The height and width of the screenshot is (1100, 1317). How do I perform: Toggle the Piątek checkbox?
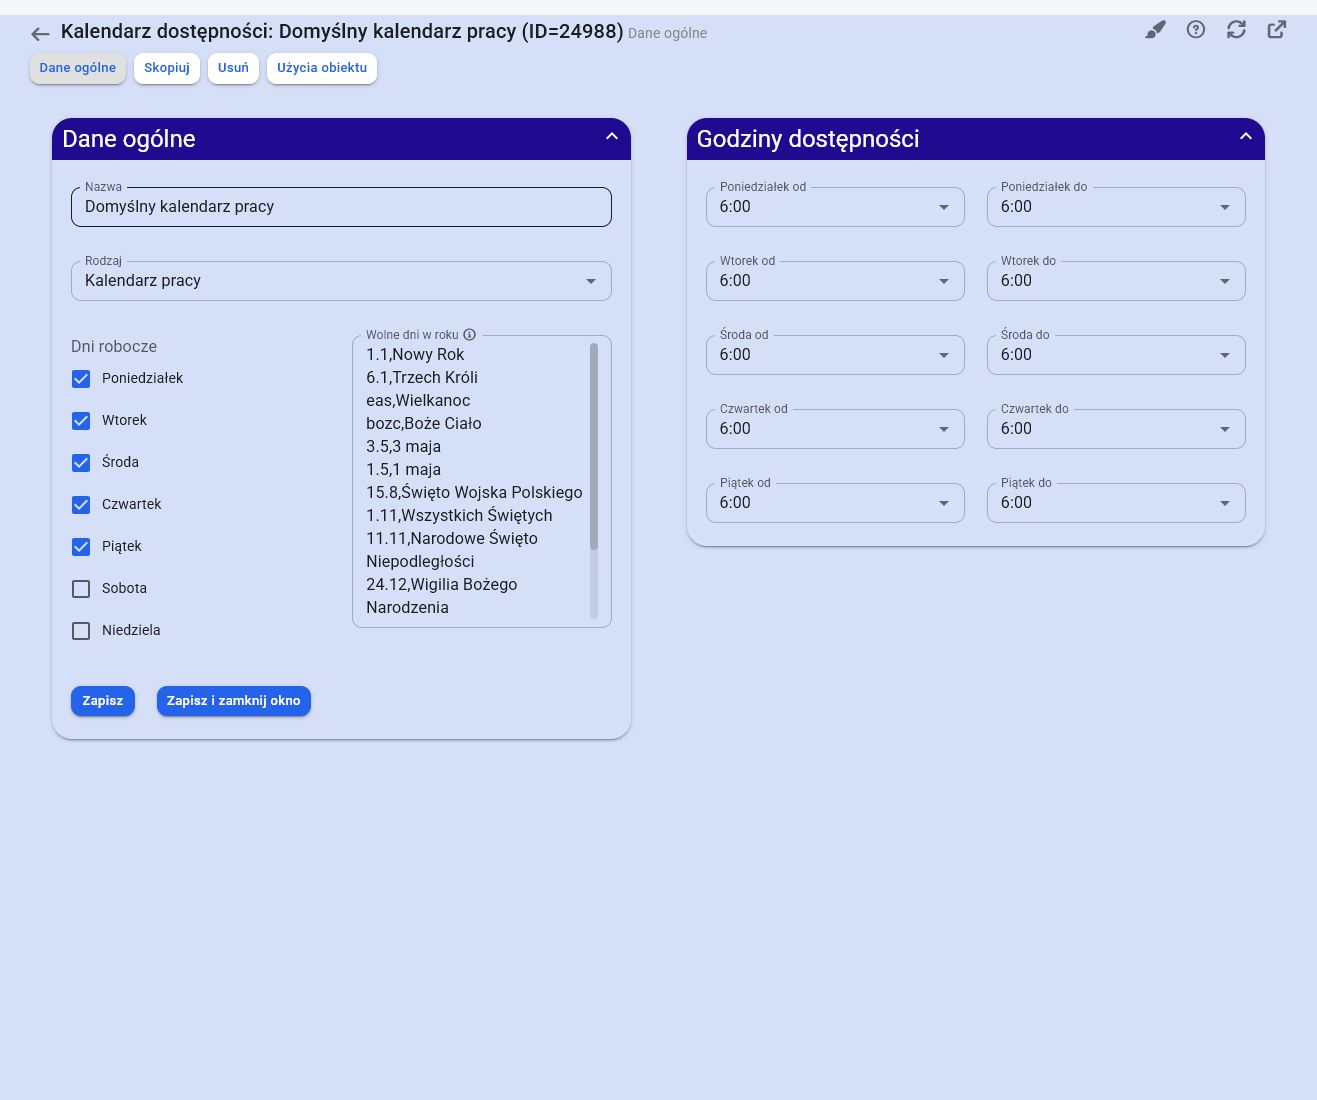click(81, 547)
